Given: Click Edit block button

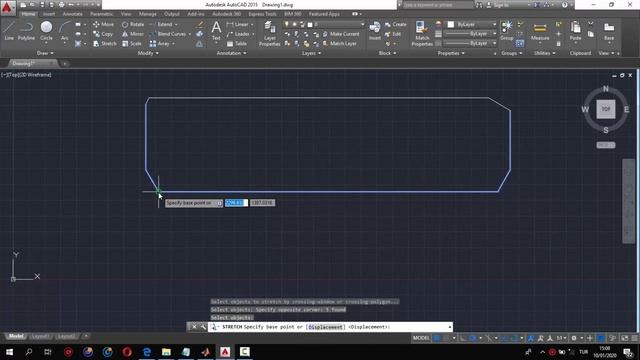Looking at the screenshot, I should 393,34.
